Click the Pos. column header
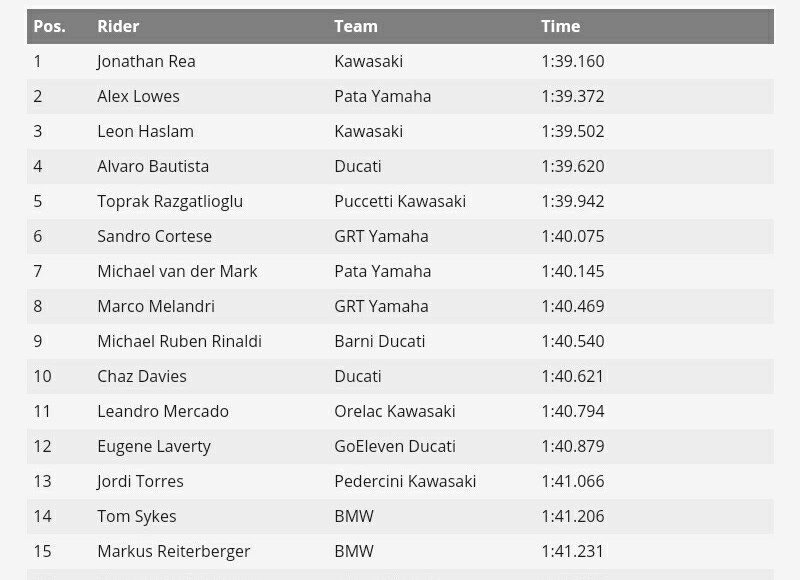The width and height of the screenshot is (800, 580). pyautogui.click(x=49, y=26)
